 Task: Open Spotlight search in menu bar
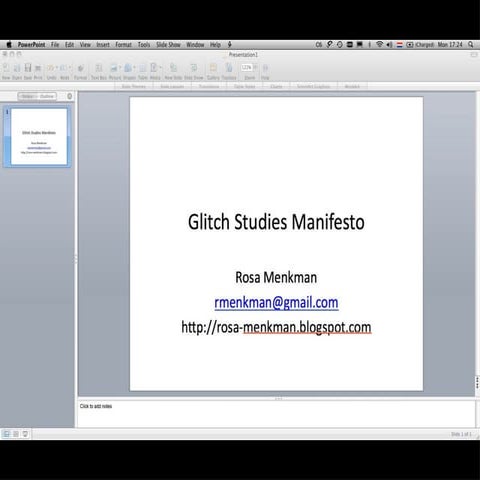[x=470, y=44]
